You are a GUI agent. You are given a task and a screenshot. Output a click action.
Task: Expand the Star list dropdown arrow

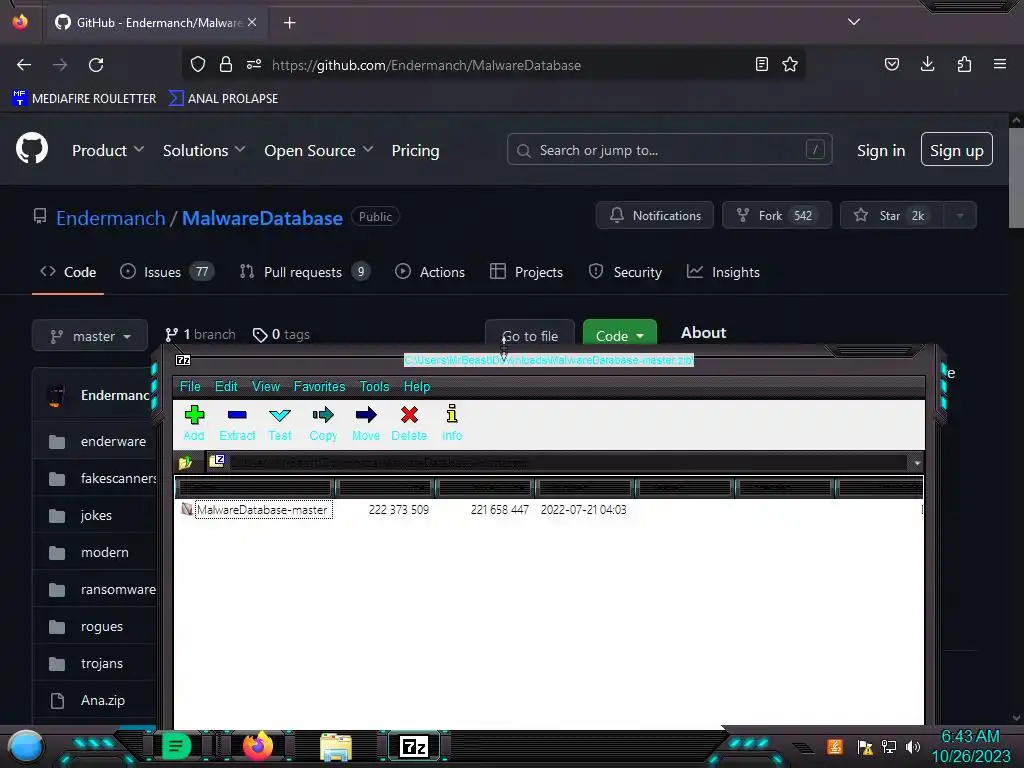point(959,216)
